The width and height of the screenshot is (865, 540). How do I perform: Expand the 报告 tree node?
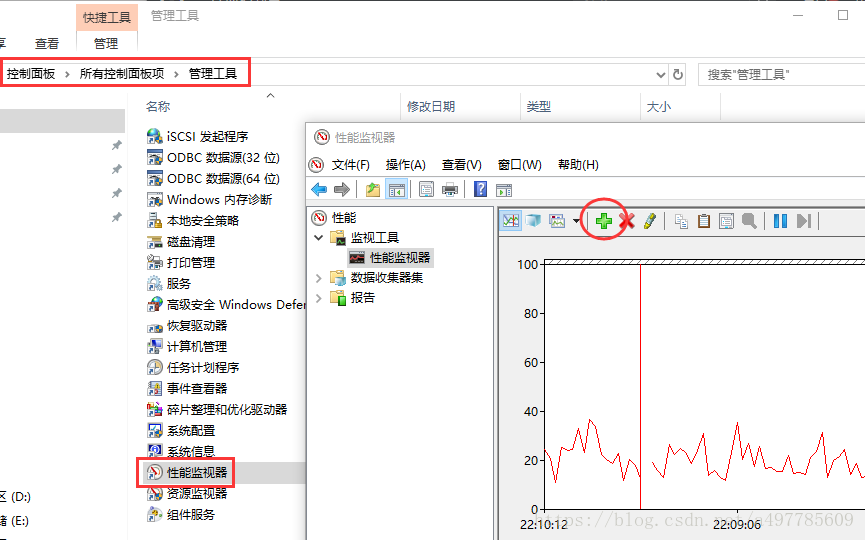(x=319, y=297)
